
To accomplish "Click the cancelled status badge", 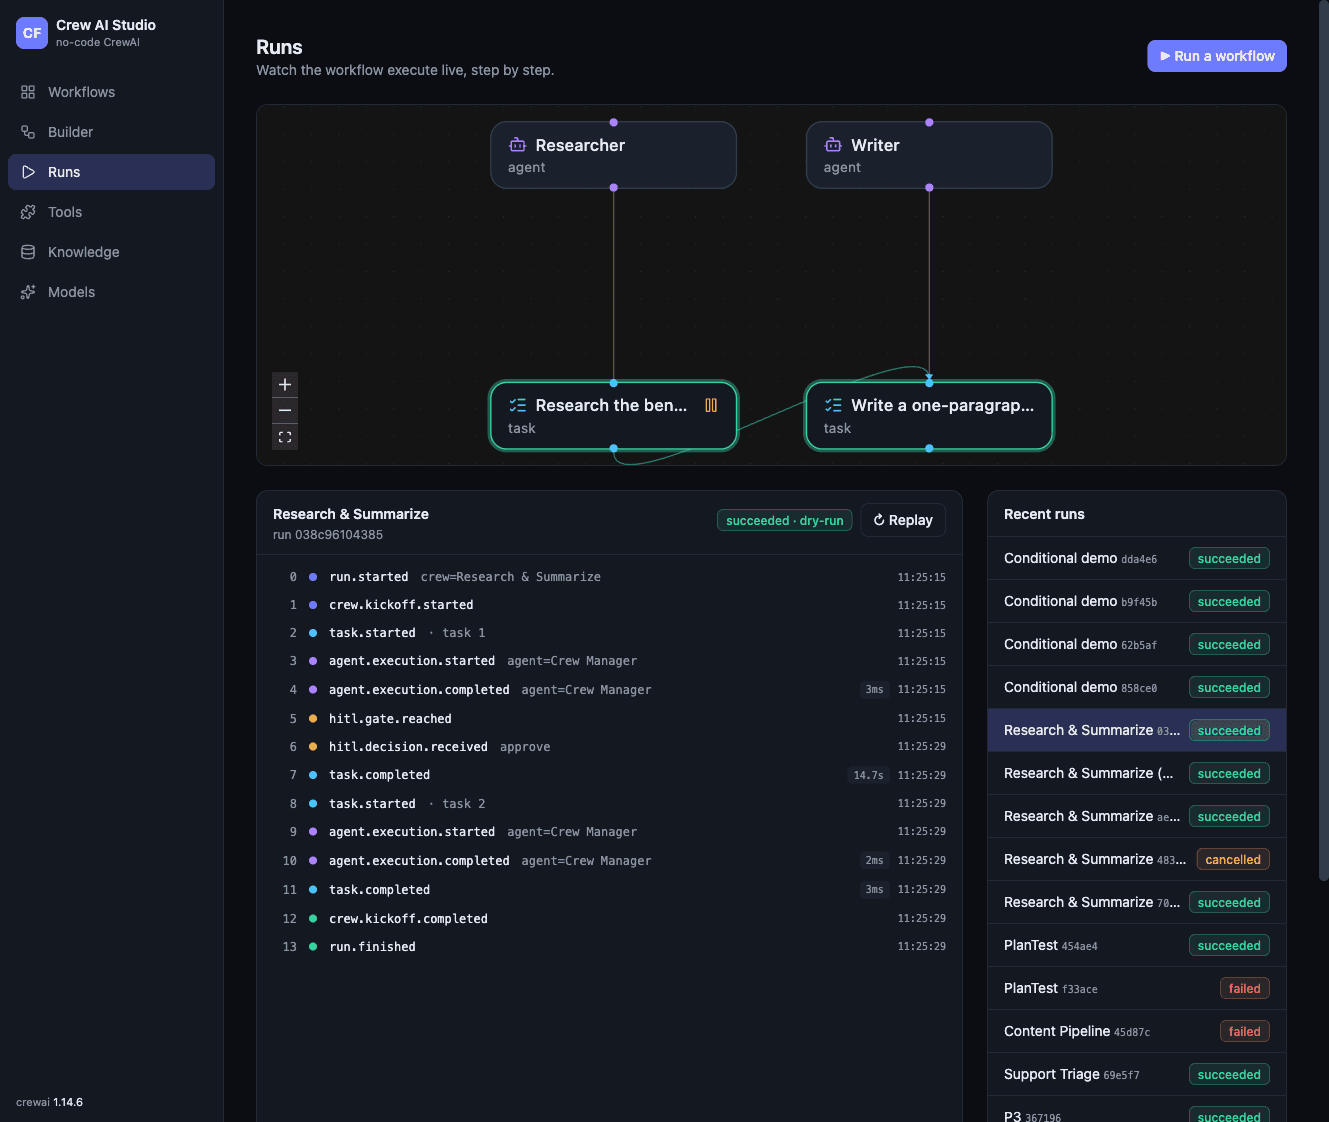I will click(x=1233, y=859).
